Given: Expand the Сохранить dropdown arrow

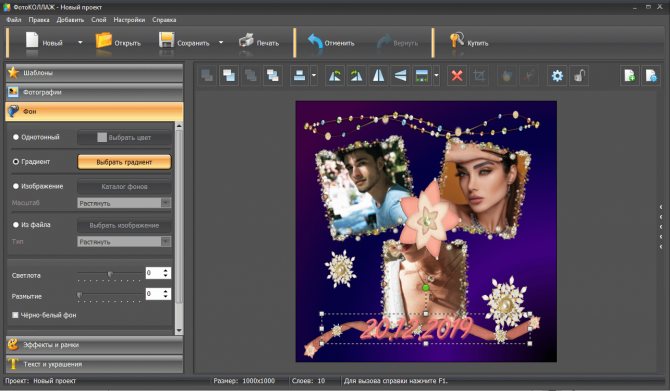Looking at the screenshot, I should 221,42.
